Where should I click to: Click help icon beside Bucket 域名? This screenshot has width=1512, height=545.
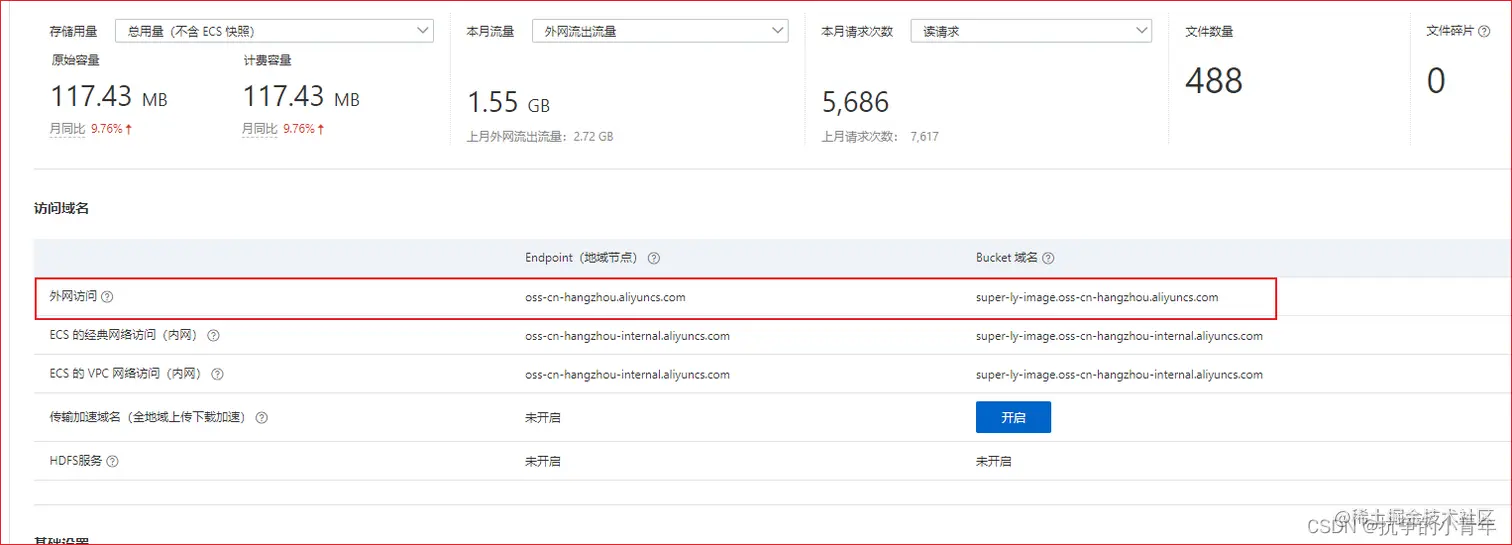click(1048, 258)
